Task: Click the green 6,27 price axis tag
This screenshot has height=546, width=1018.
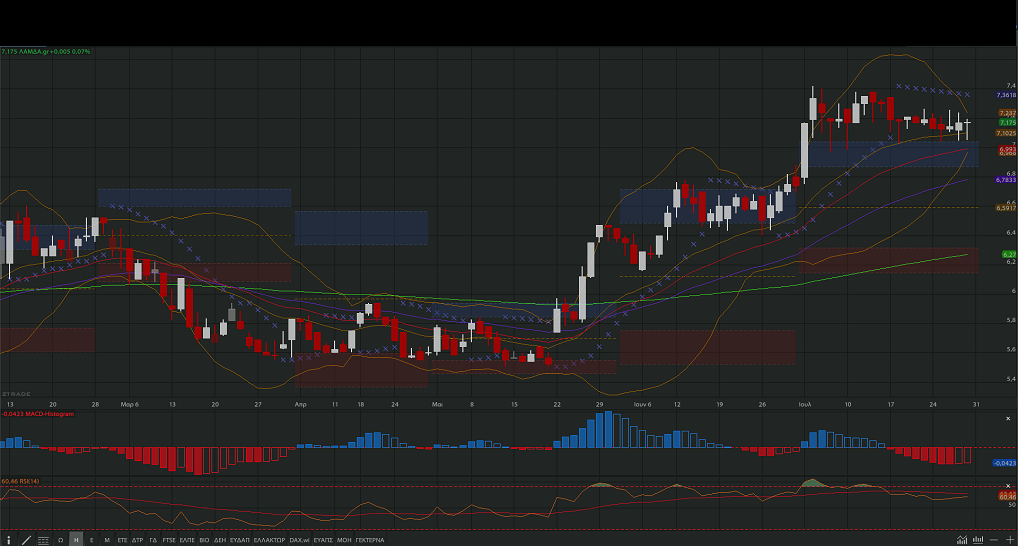Action: coord(1010,254)
